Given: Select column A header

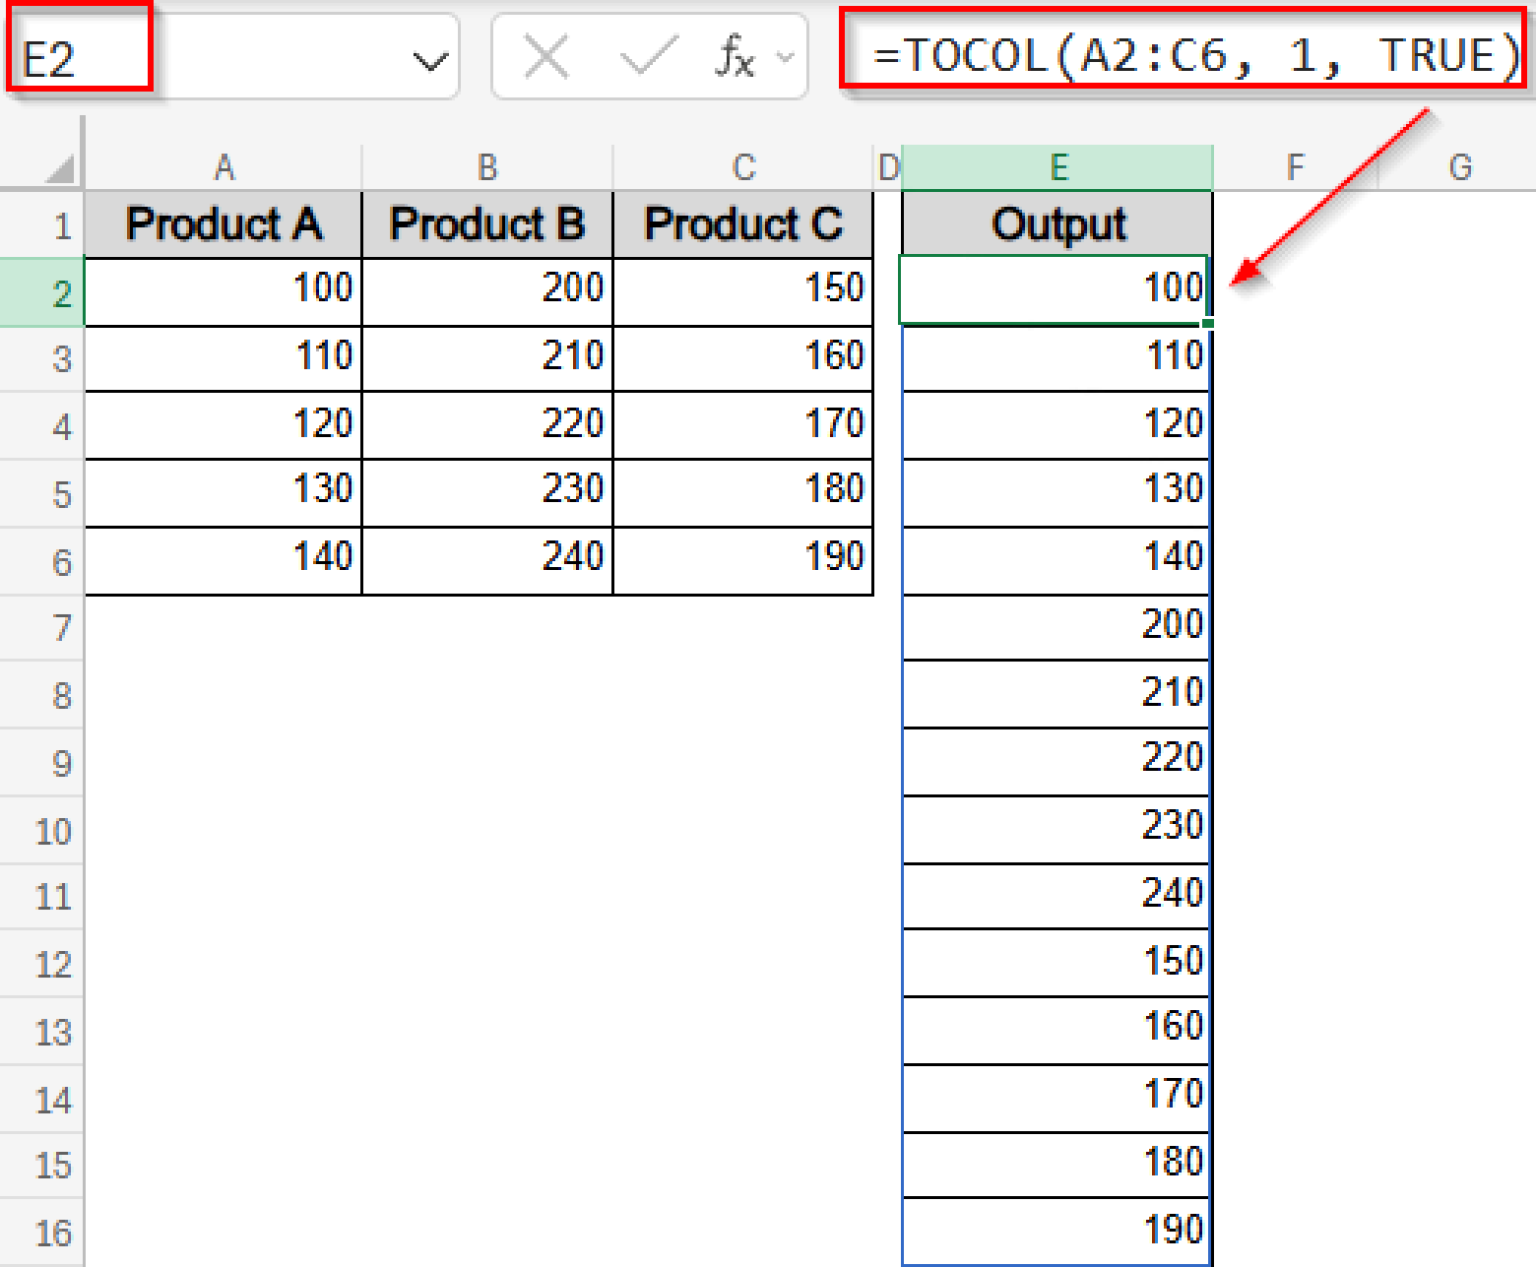Looking at the screenshot, I should 223,167.
